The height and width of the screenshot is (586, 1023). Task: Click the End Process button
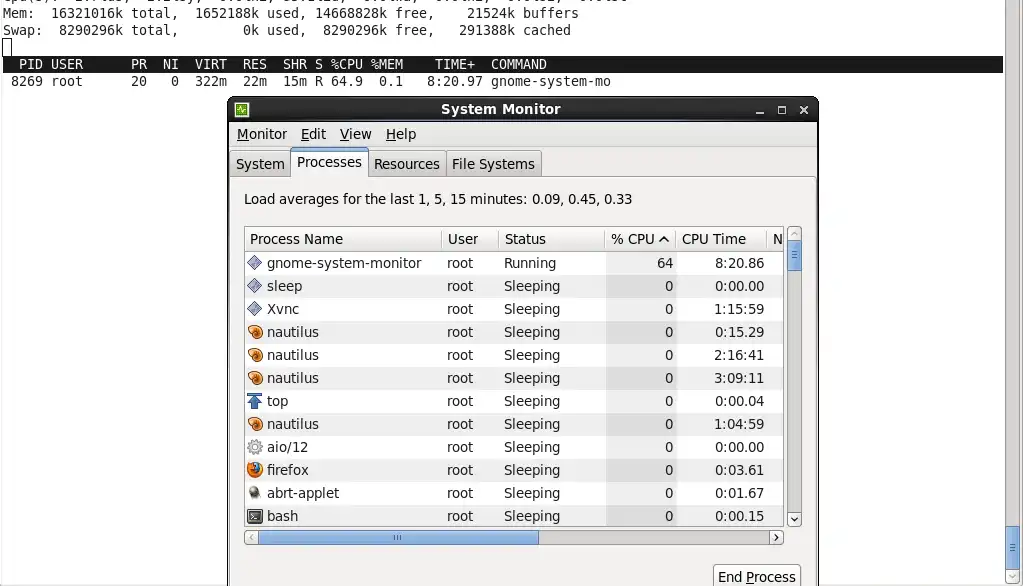tap(757, 576)
